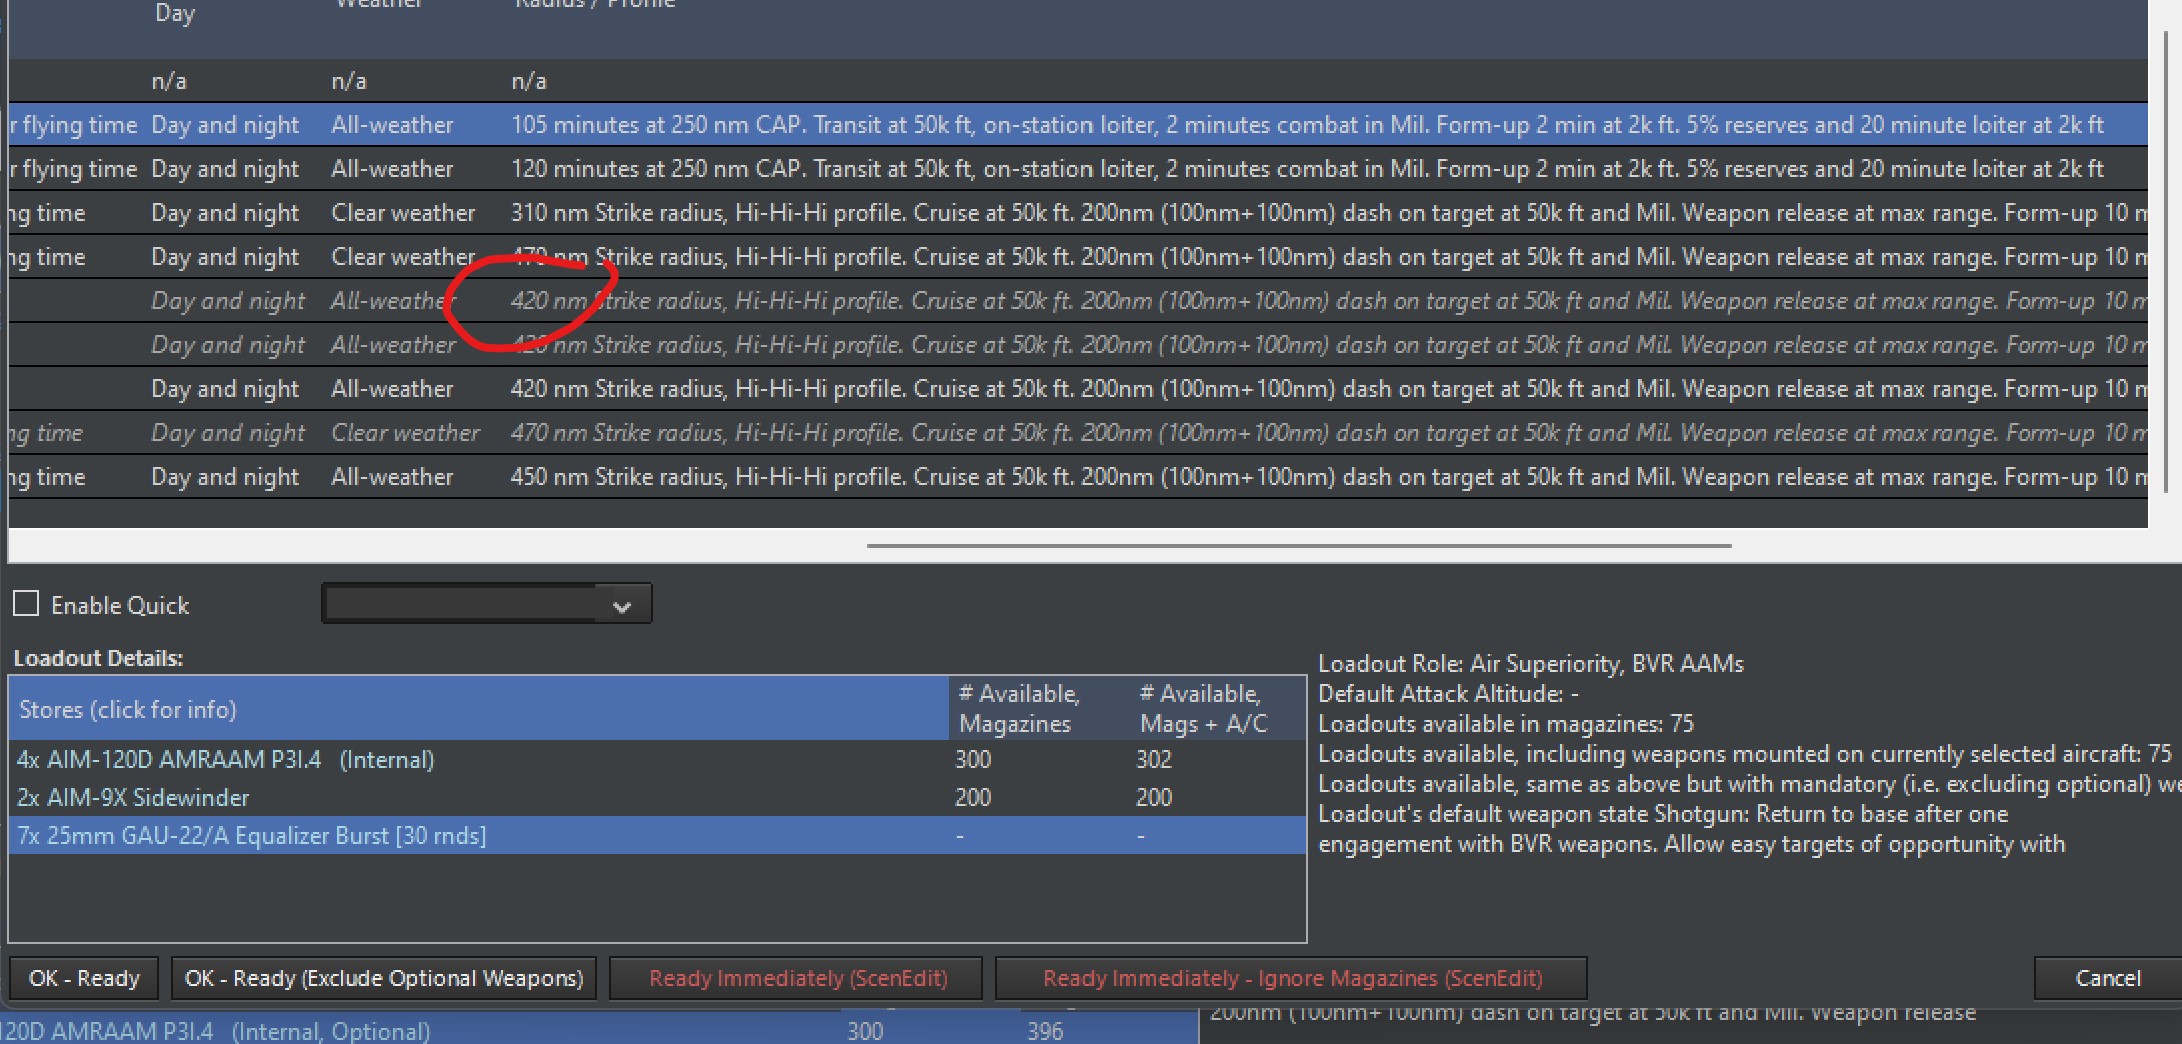This screenshot has height=1044, width=2182.
Task: Select the 310 nm Strike radius row
Action: 1078,213
